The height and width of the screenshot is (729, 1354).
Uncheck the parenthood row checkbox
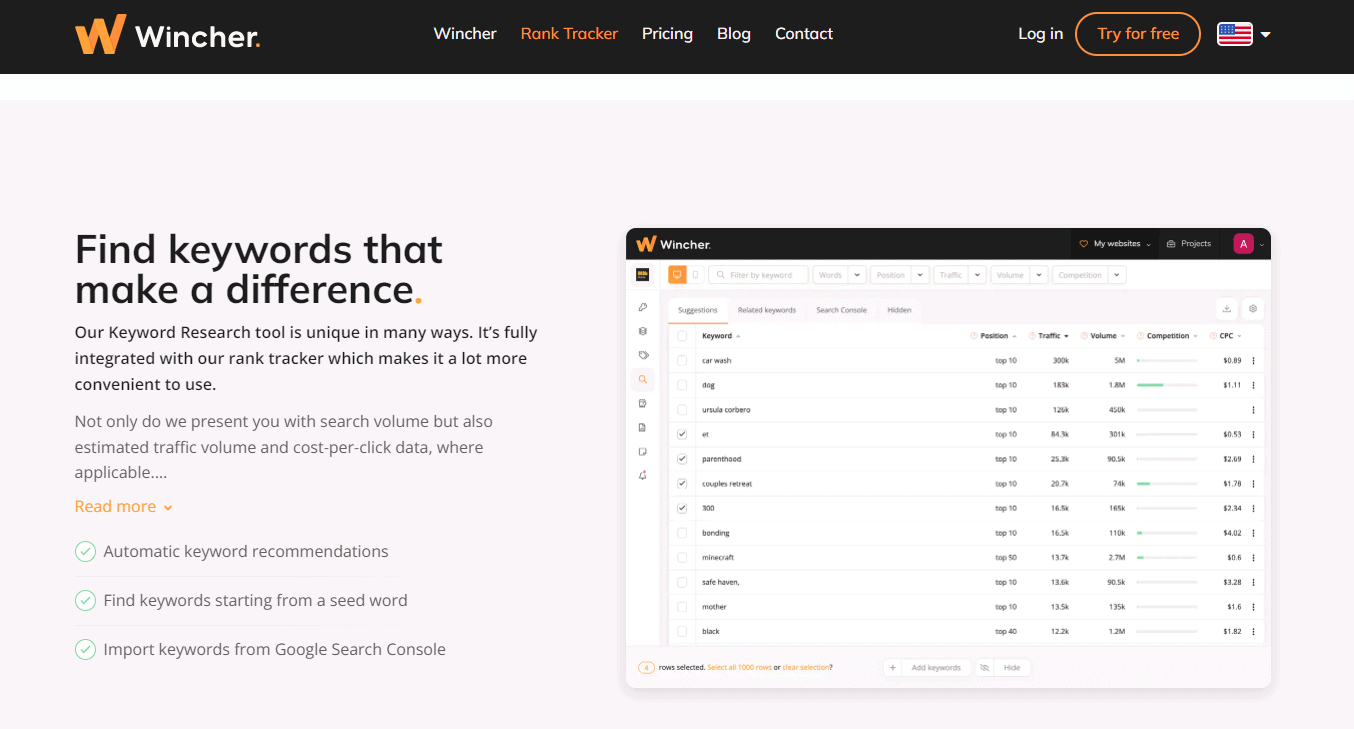(x=682, y=459)
